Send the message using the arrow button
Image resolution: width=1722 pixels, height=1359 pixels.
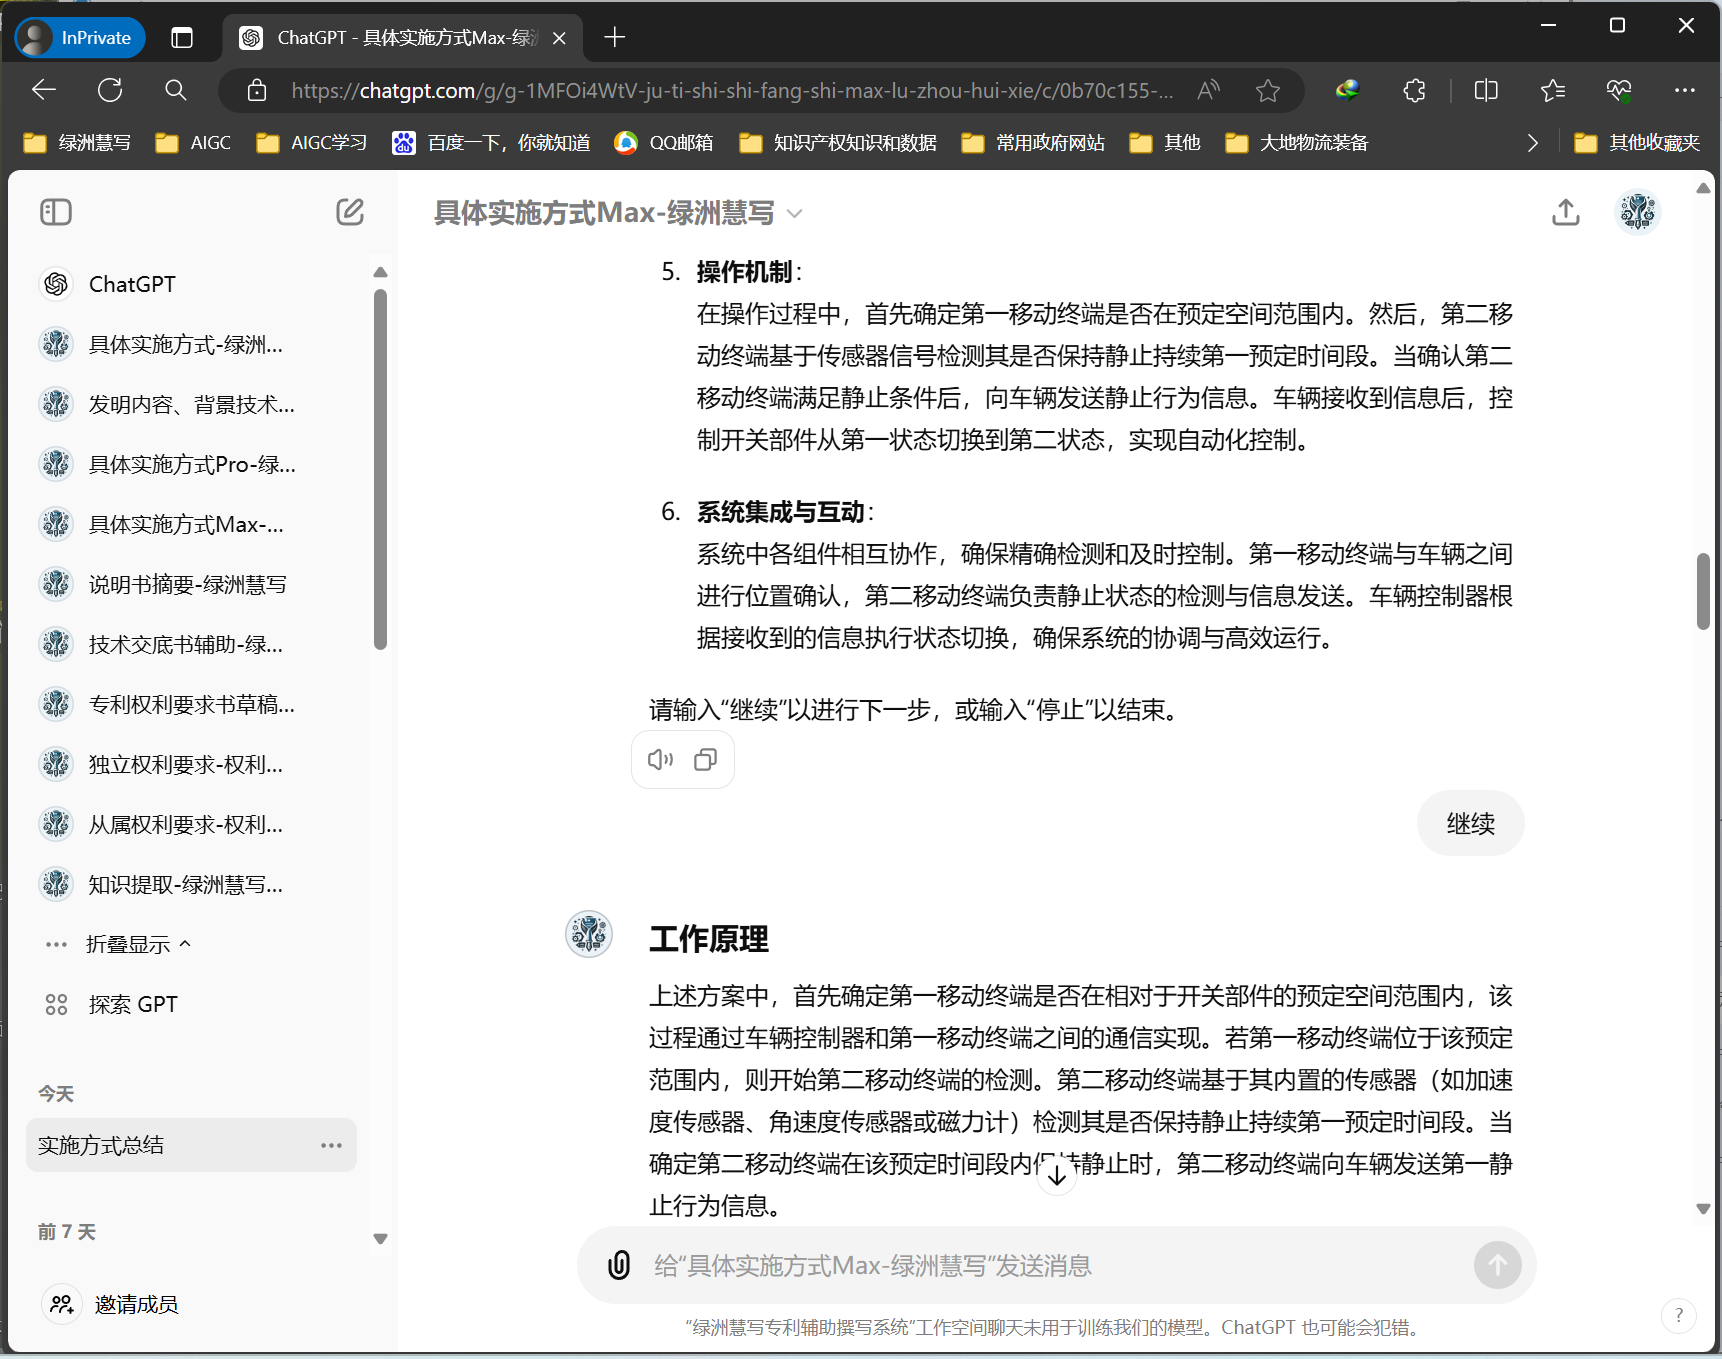click(x=1497, y=1265)
